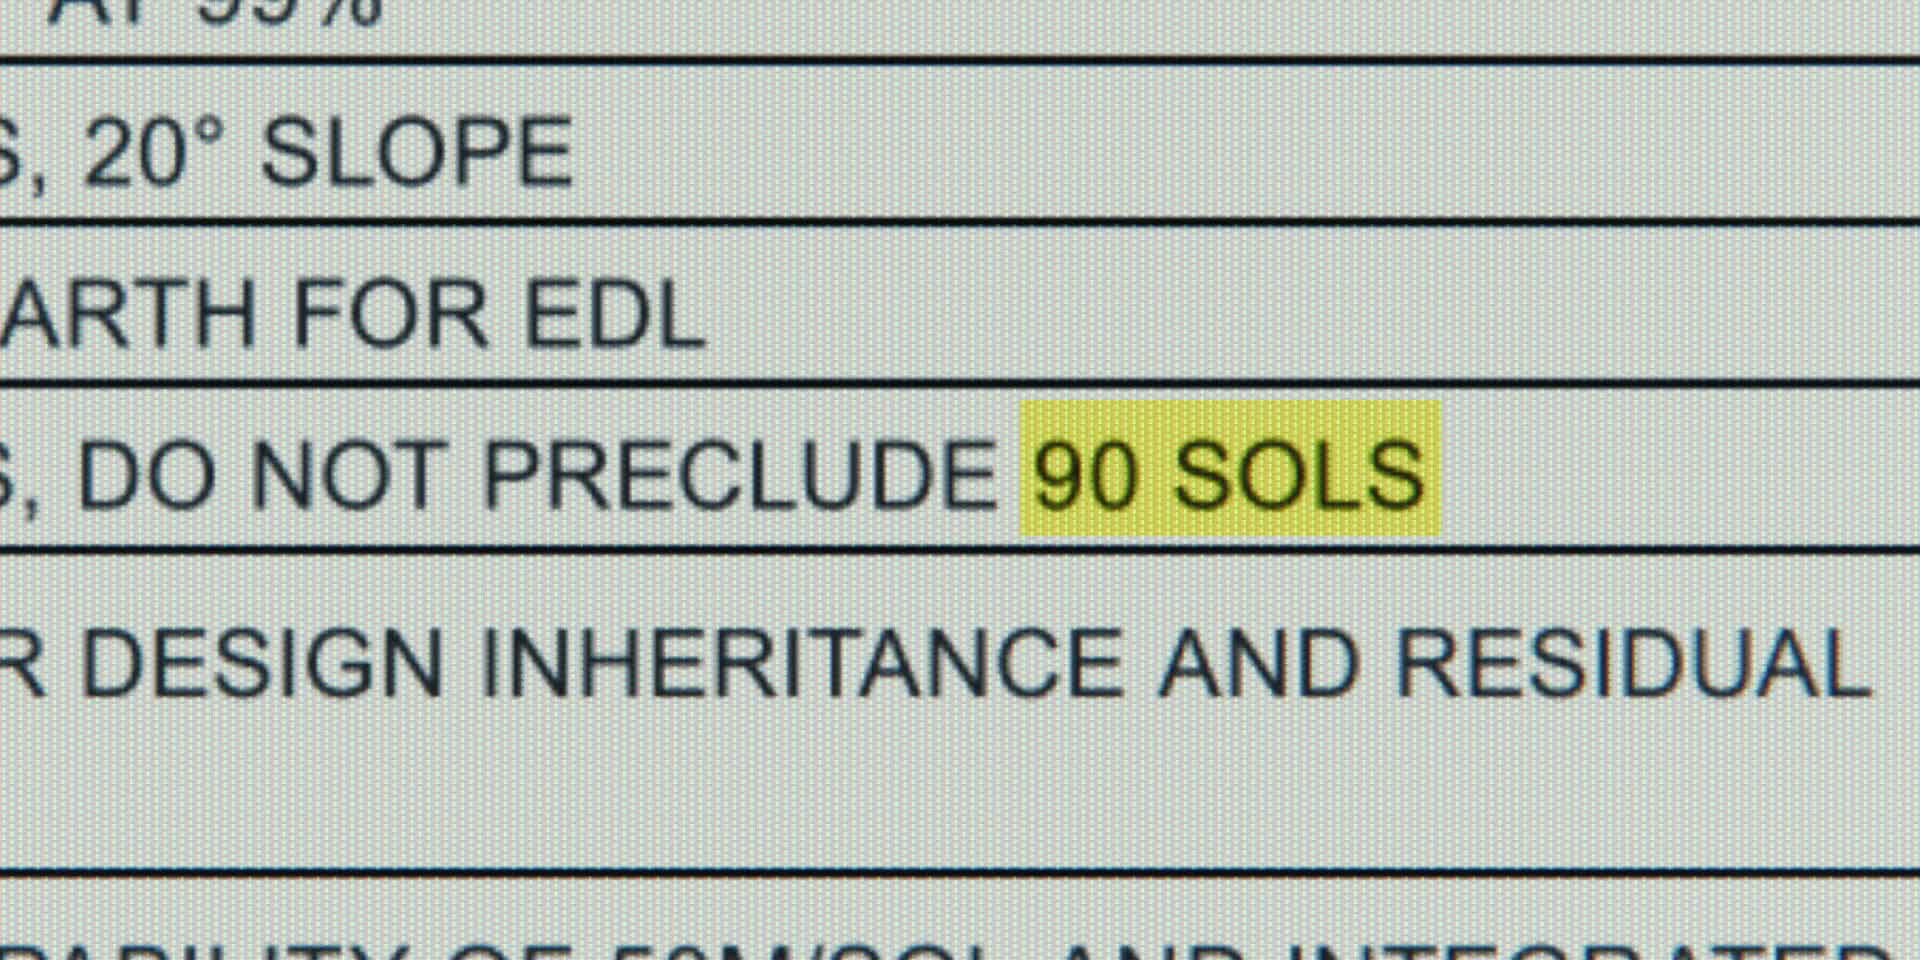Image resolution: width=1920 pixels, height=960 pixels.
Task: Click the word "SLOPE"
Action: tap(417, 153)
